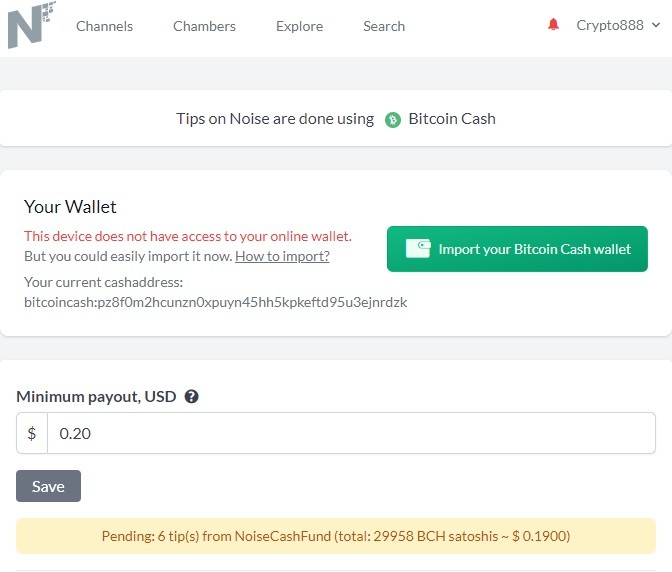Open the How to import link

[282, 256]
